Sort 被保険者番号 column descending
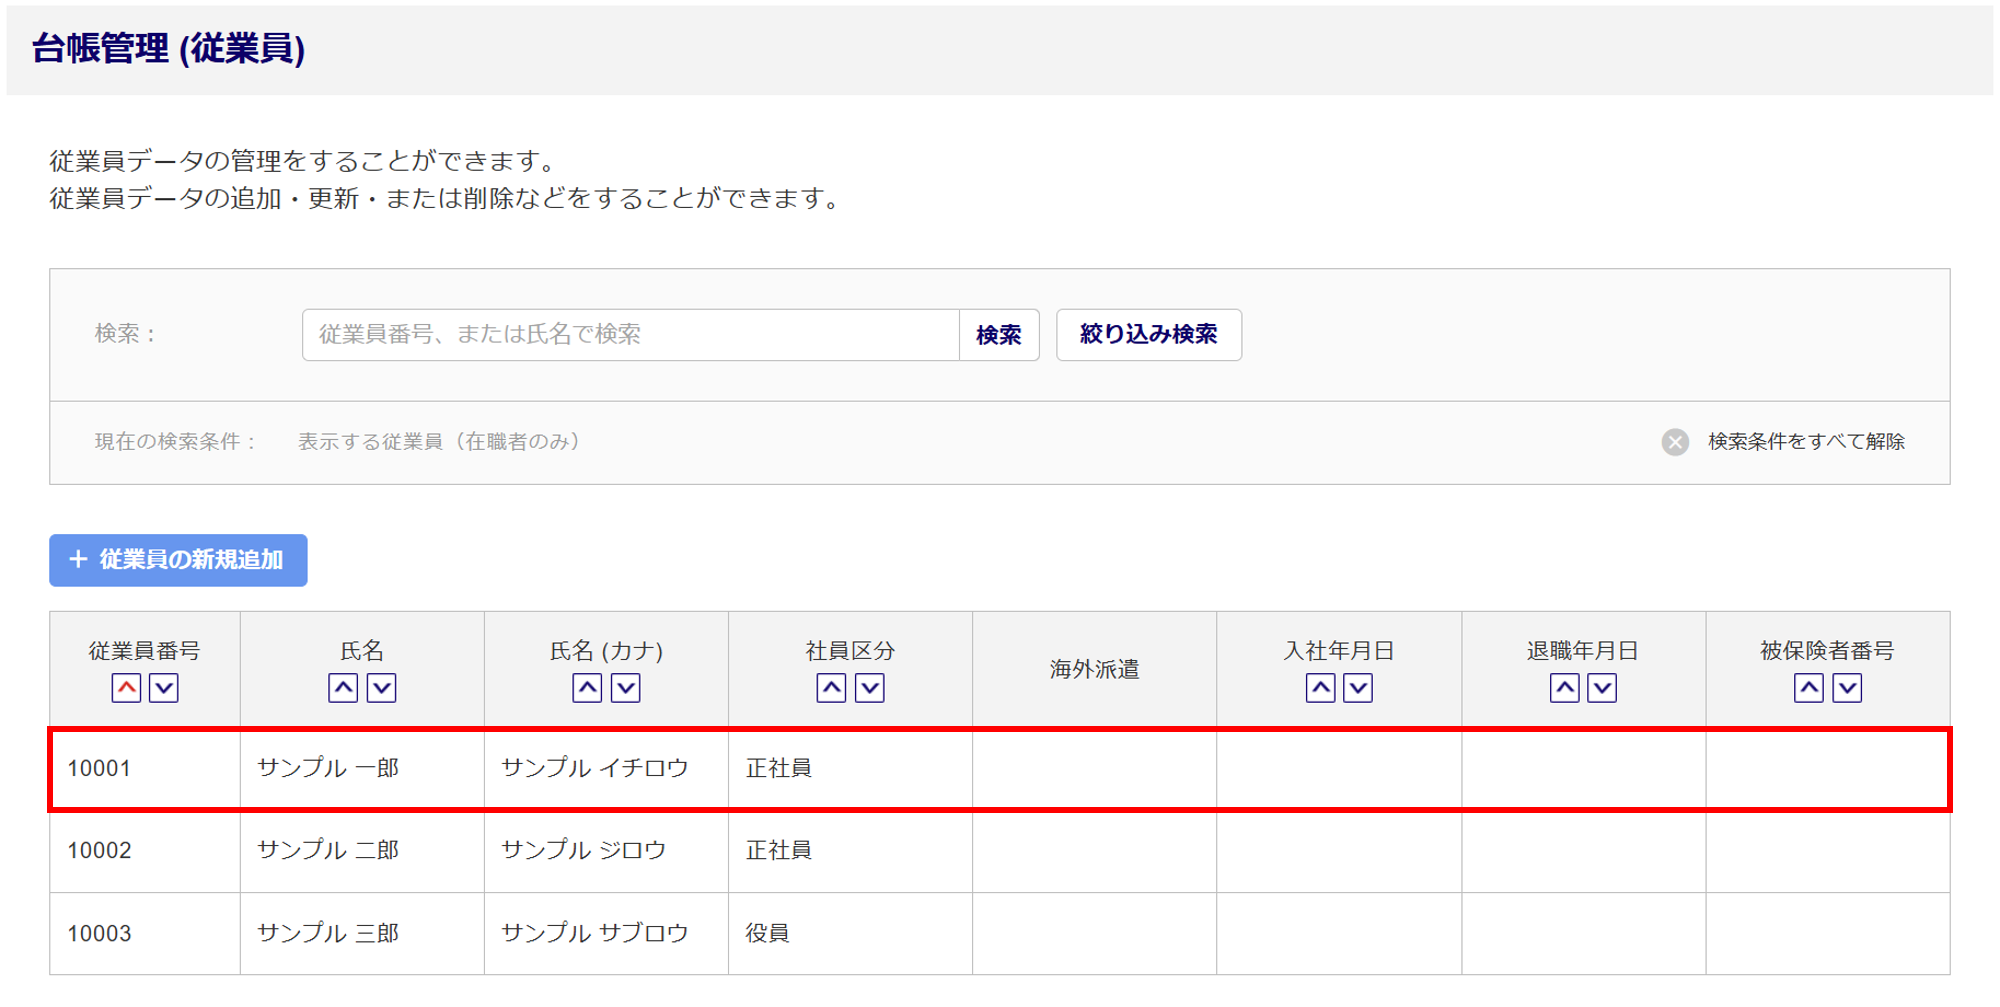The width and height of the screenshot is (2000, 1007). [1847, 688]
